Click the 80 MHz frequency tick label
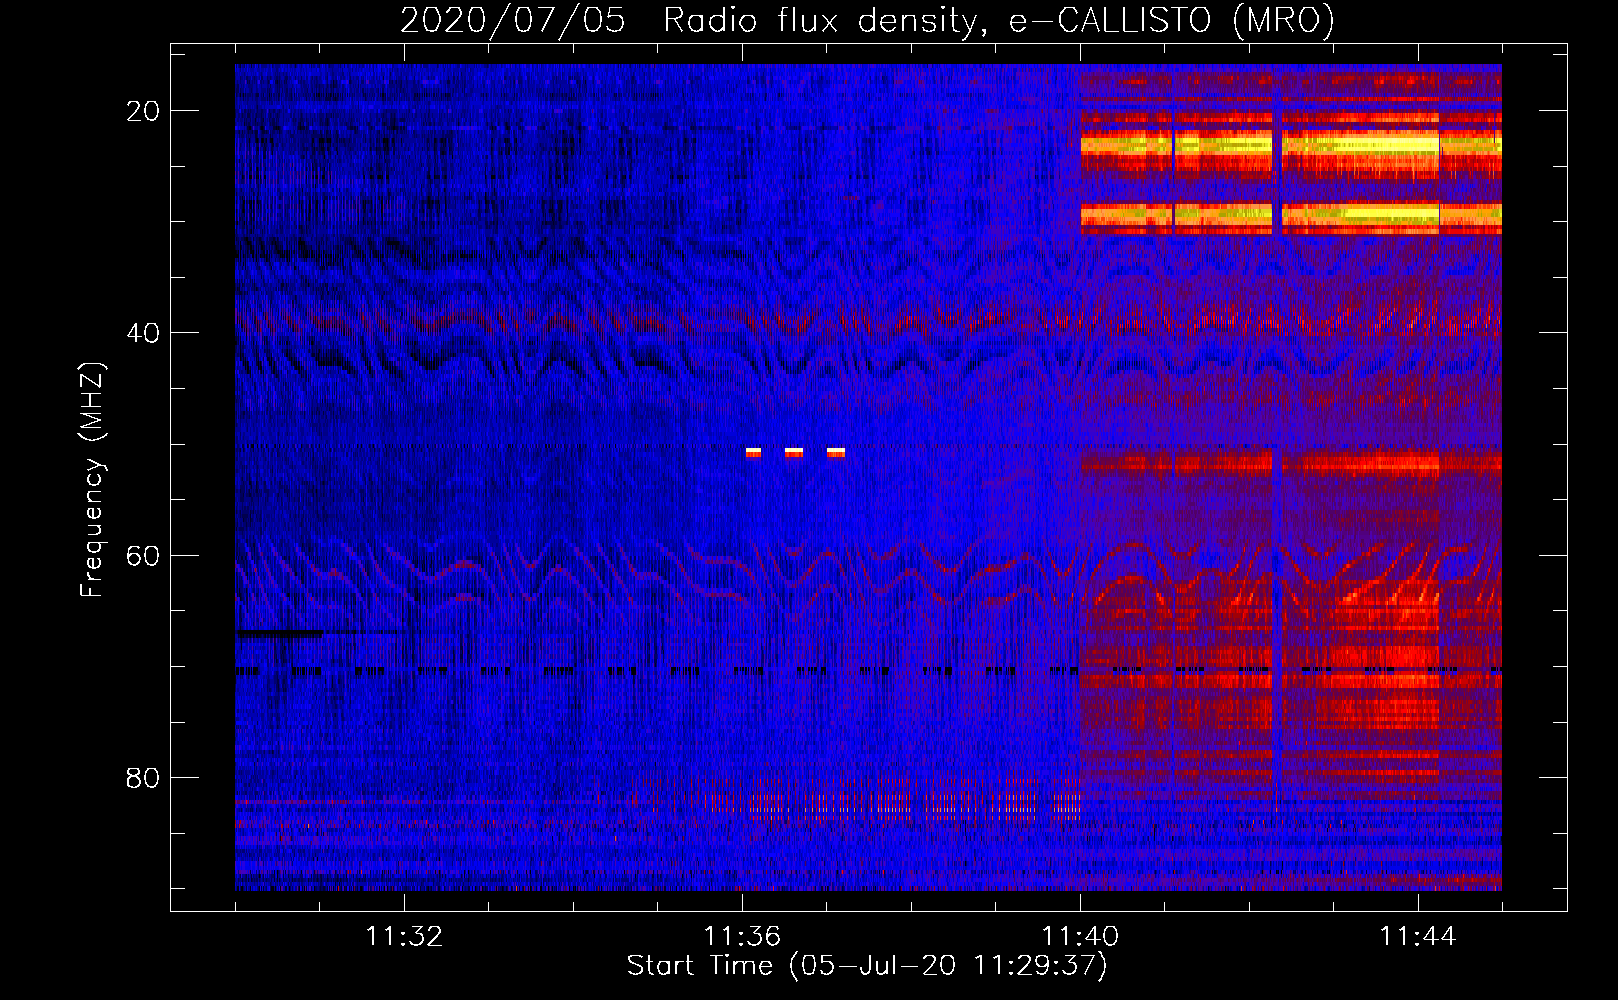This screenshot has width=1618, height=1000. (143, 777)
